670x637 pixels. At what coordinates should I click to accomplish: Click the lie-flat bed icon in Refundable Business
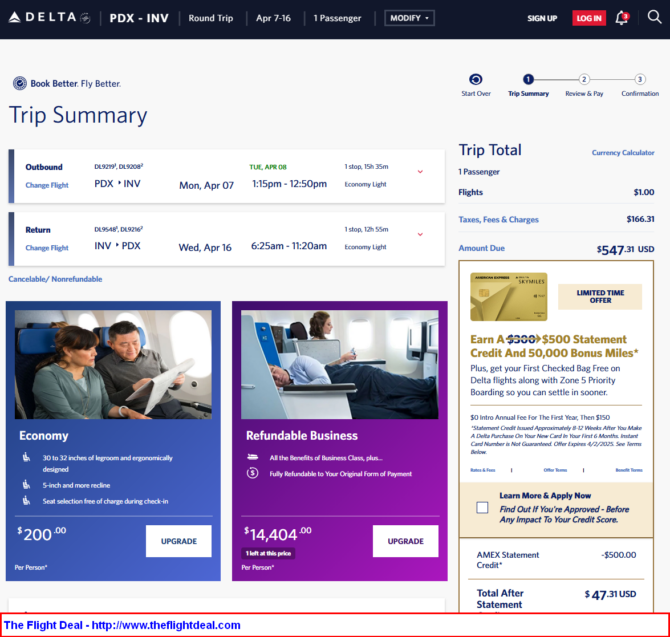(253, 457)
